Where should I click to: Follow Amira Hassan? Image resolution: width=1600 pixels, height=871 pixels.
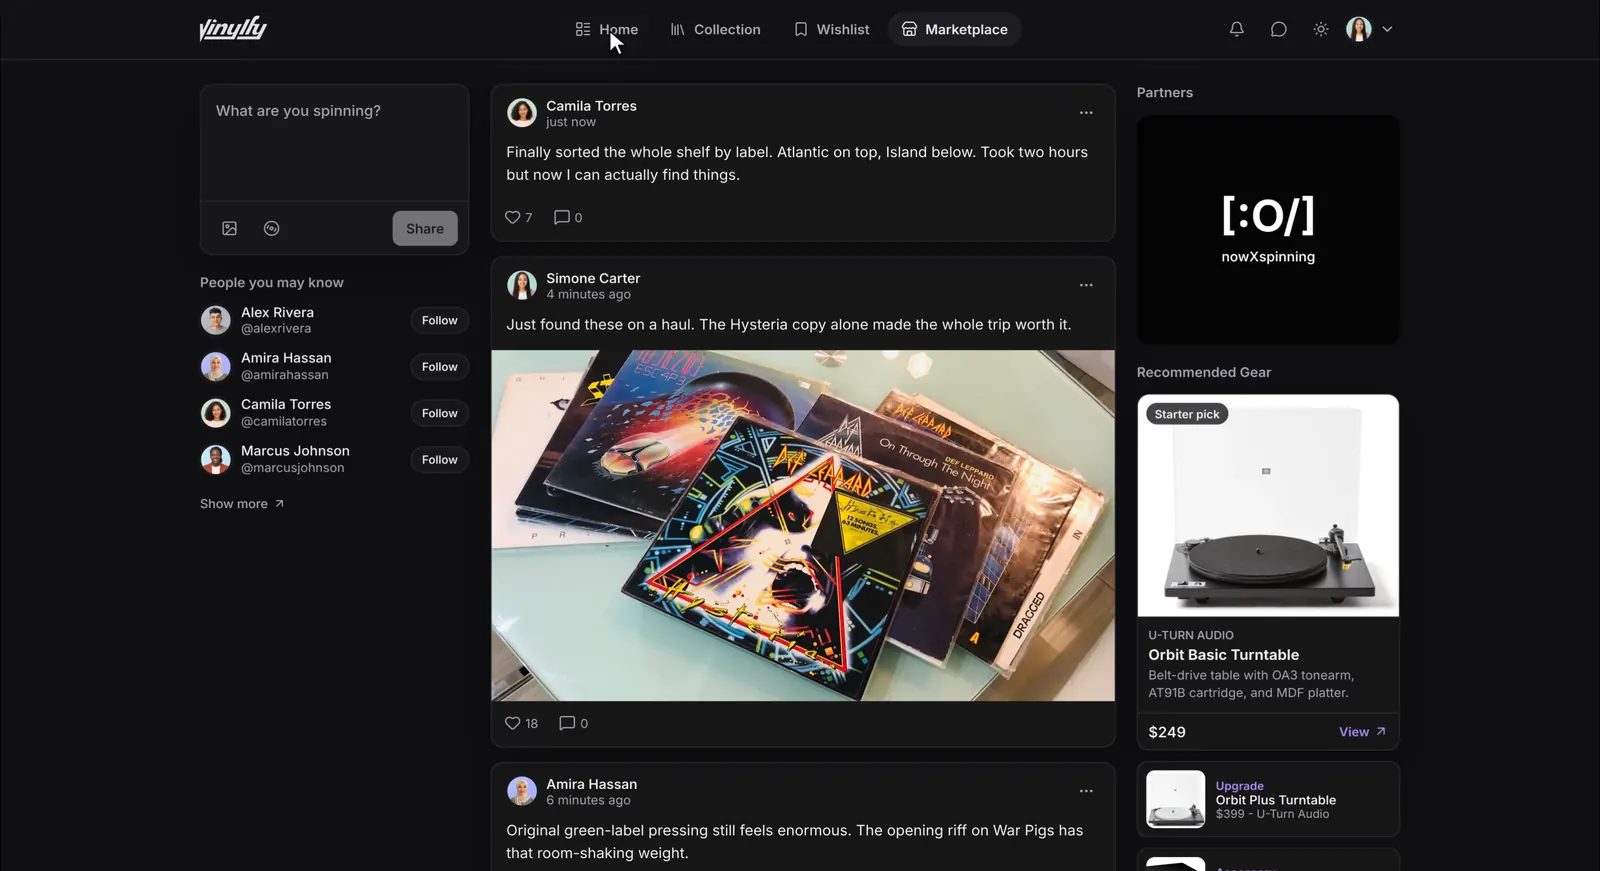click(x=439, y=367)
